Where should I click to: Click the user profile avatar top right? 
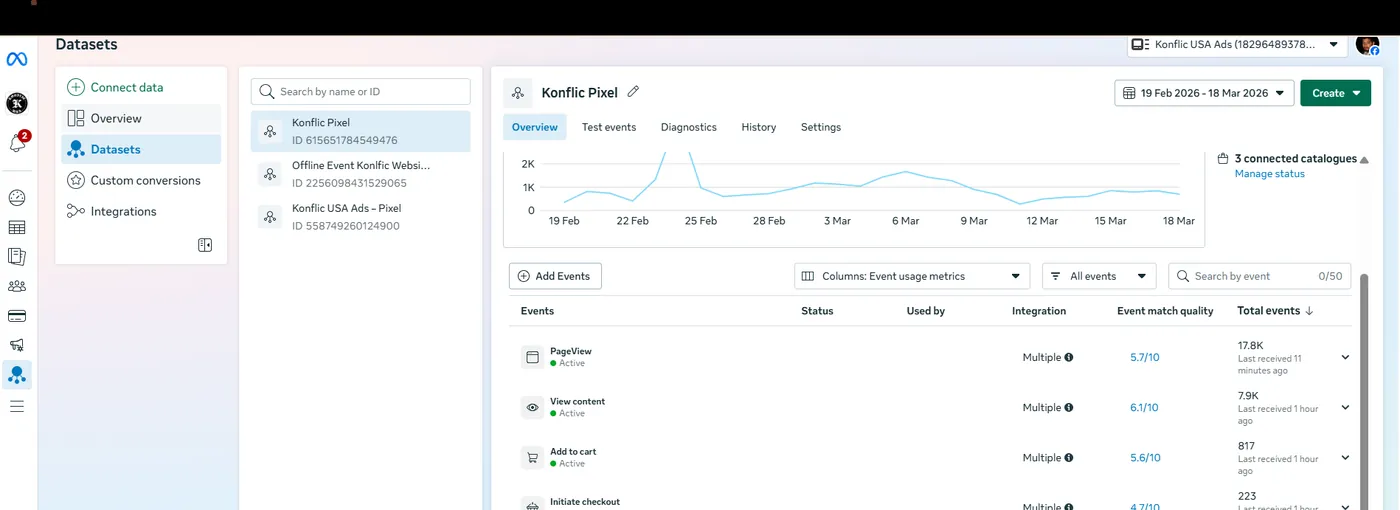point(1367,45)
